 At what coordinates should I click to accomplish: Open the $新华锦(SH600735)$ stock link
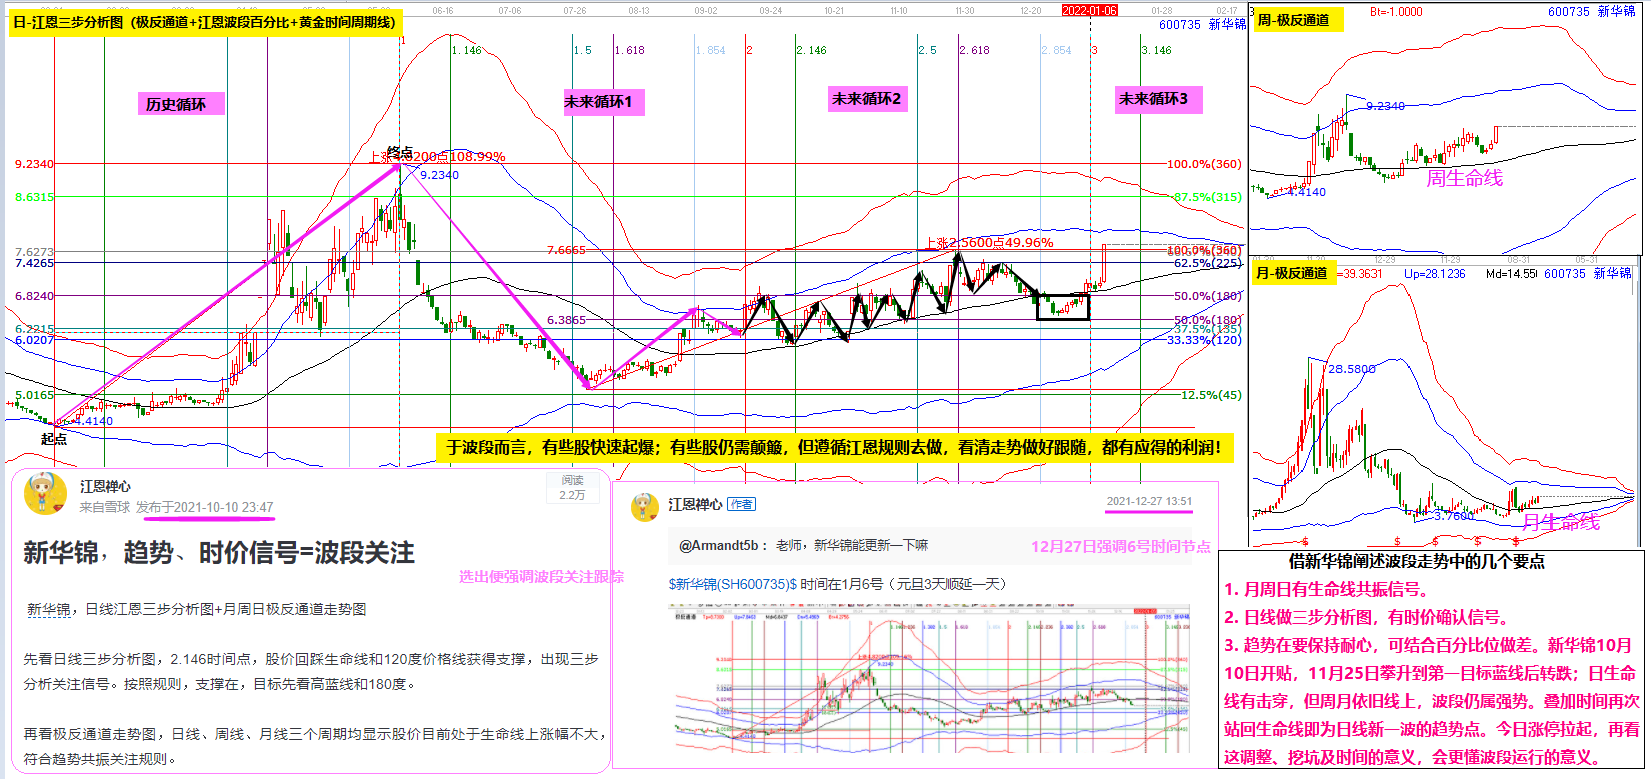pyautogui.click(x=732, y=584)
